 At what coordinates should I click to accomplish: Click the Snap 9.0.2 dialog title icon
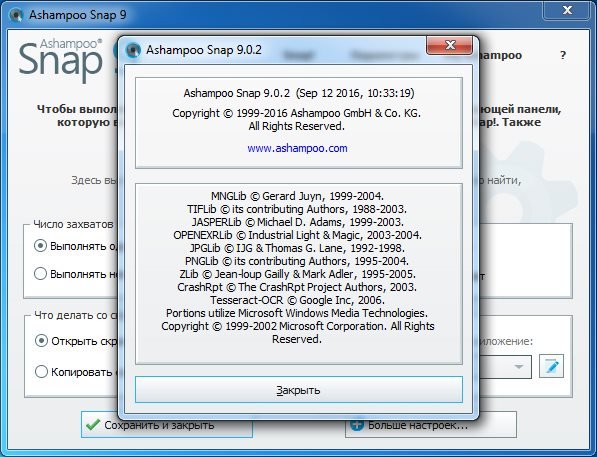(x=133, y=50)
